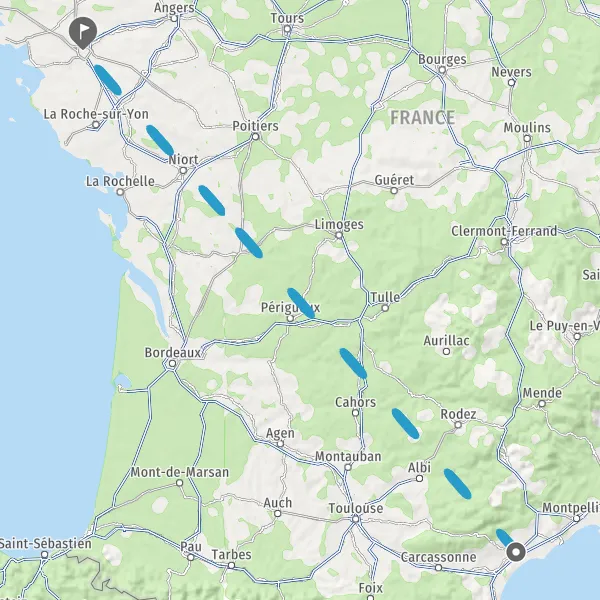Select the Mont-de-Marsan city marker
600x600 pixels.
click(x=180, y=483)
